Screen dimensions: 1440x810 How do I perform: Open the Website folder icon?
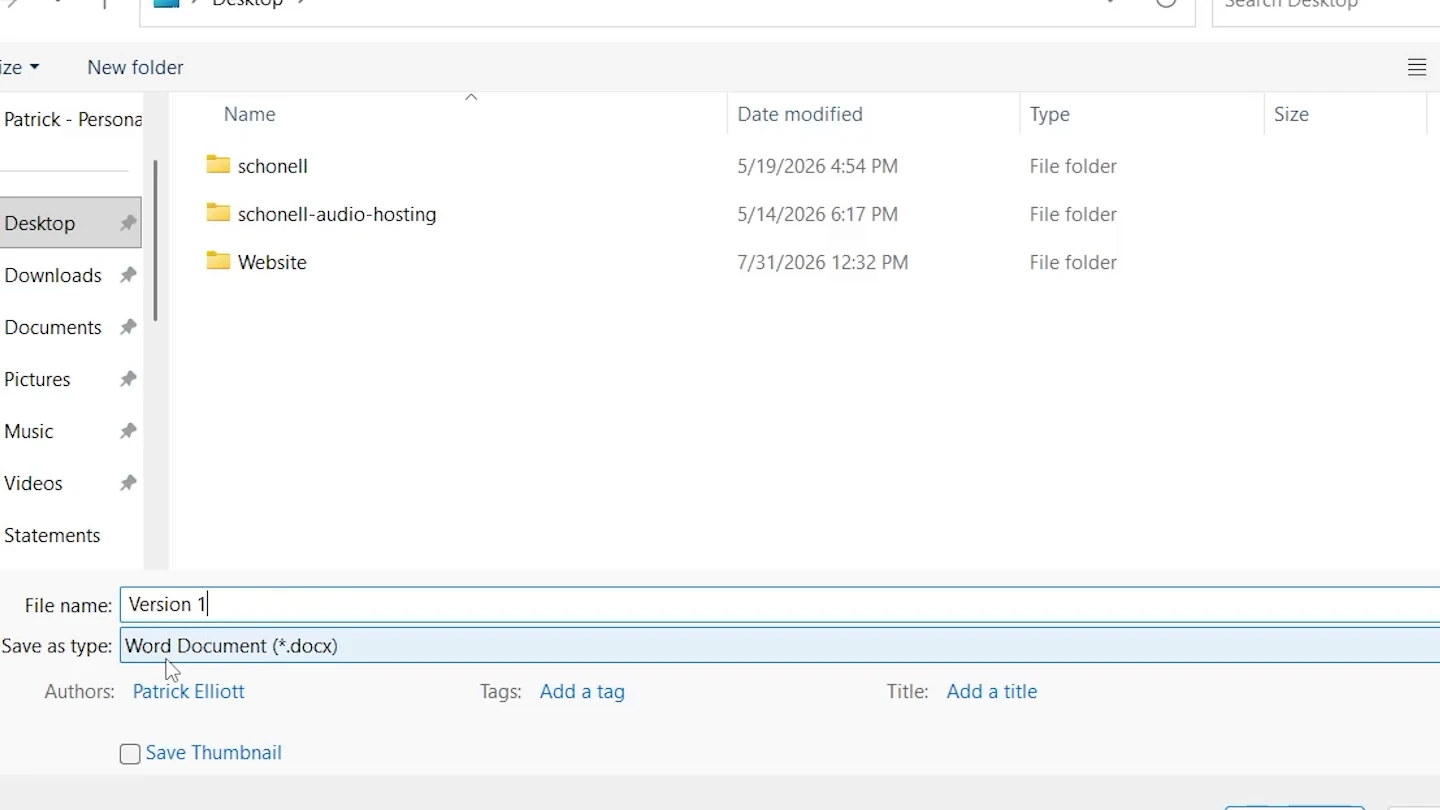click(218, 261)
